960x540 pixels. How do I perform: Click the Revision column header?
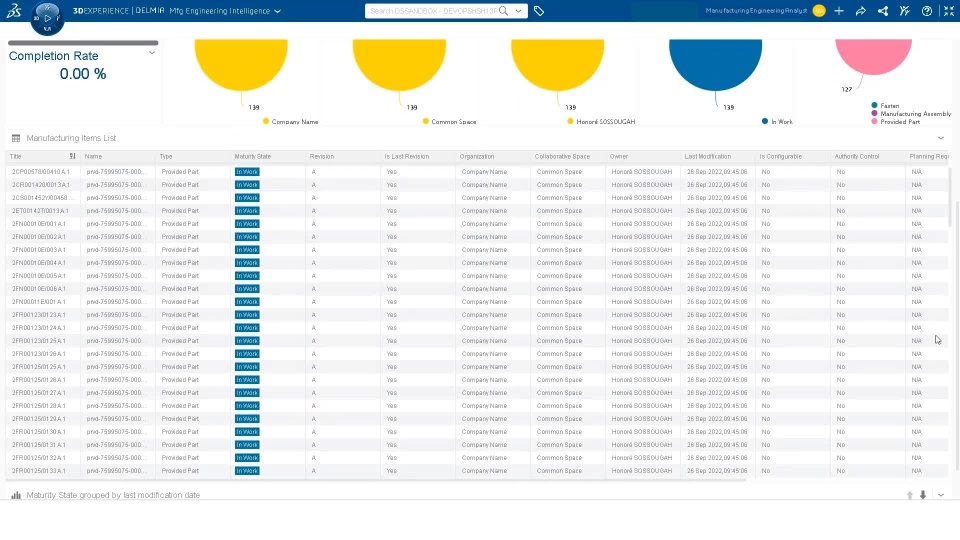[x=321, y=157]
